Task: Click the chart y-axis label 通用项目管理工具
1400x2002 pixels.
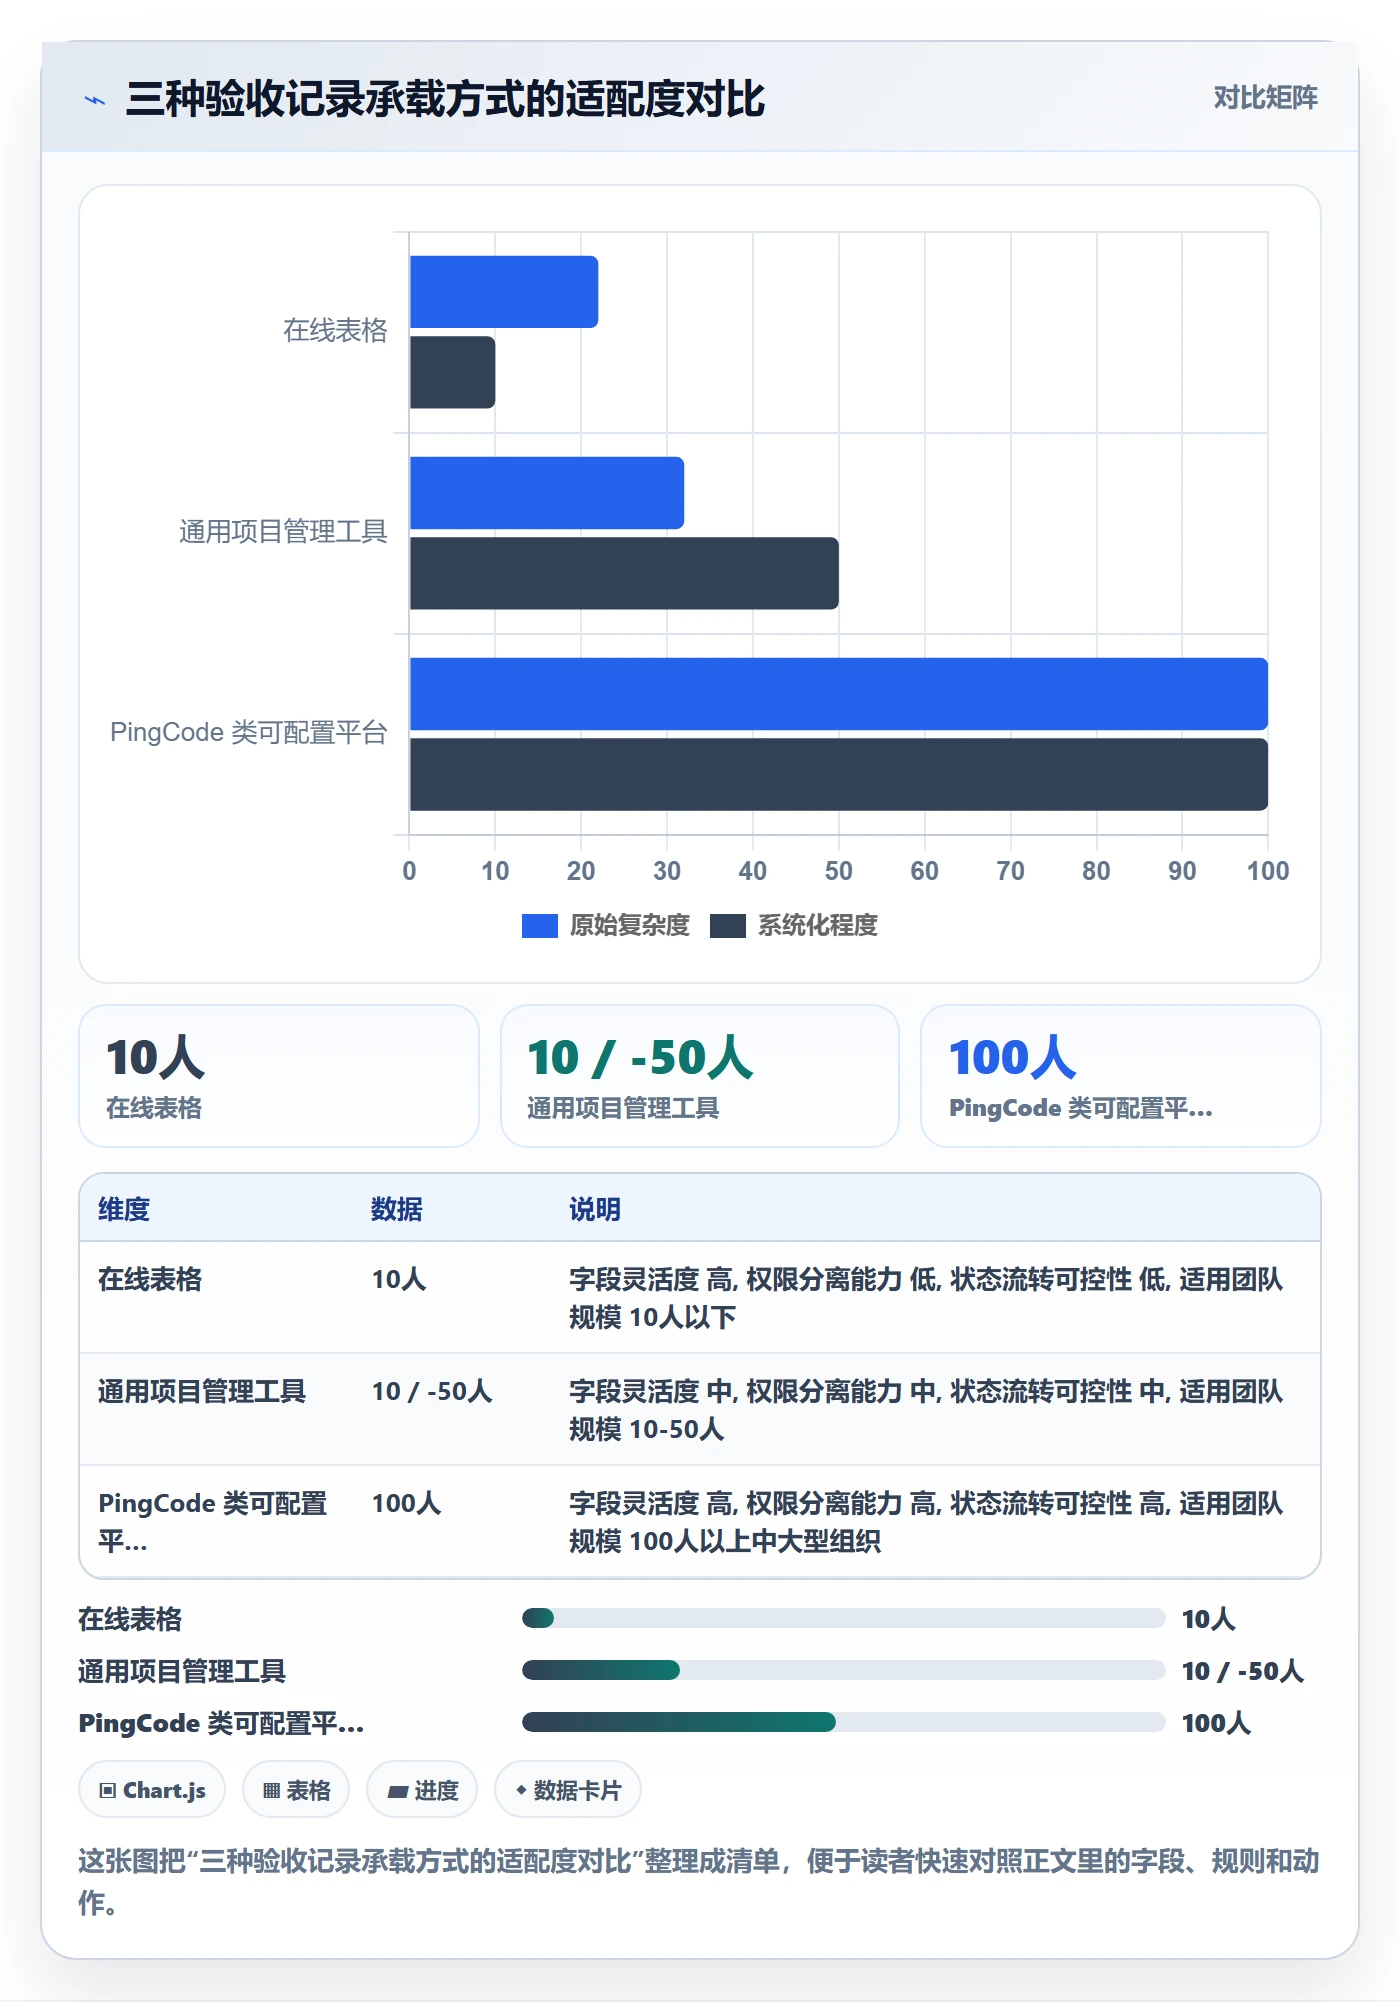Action: click(283, 532)
